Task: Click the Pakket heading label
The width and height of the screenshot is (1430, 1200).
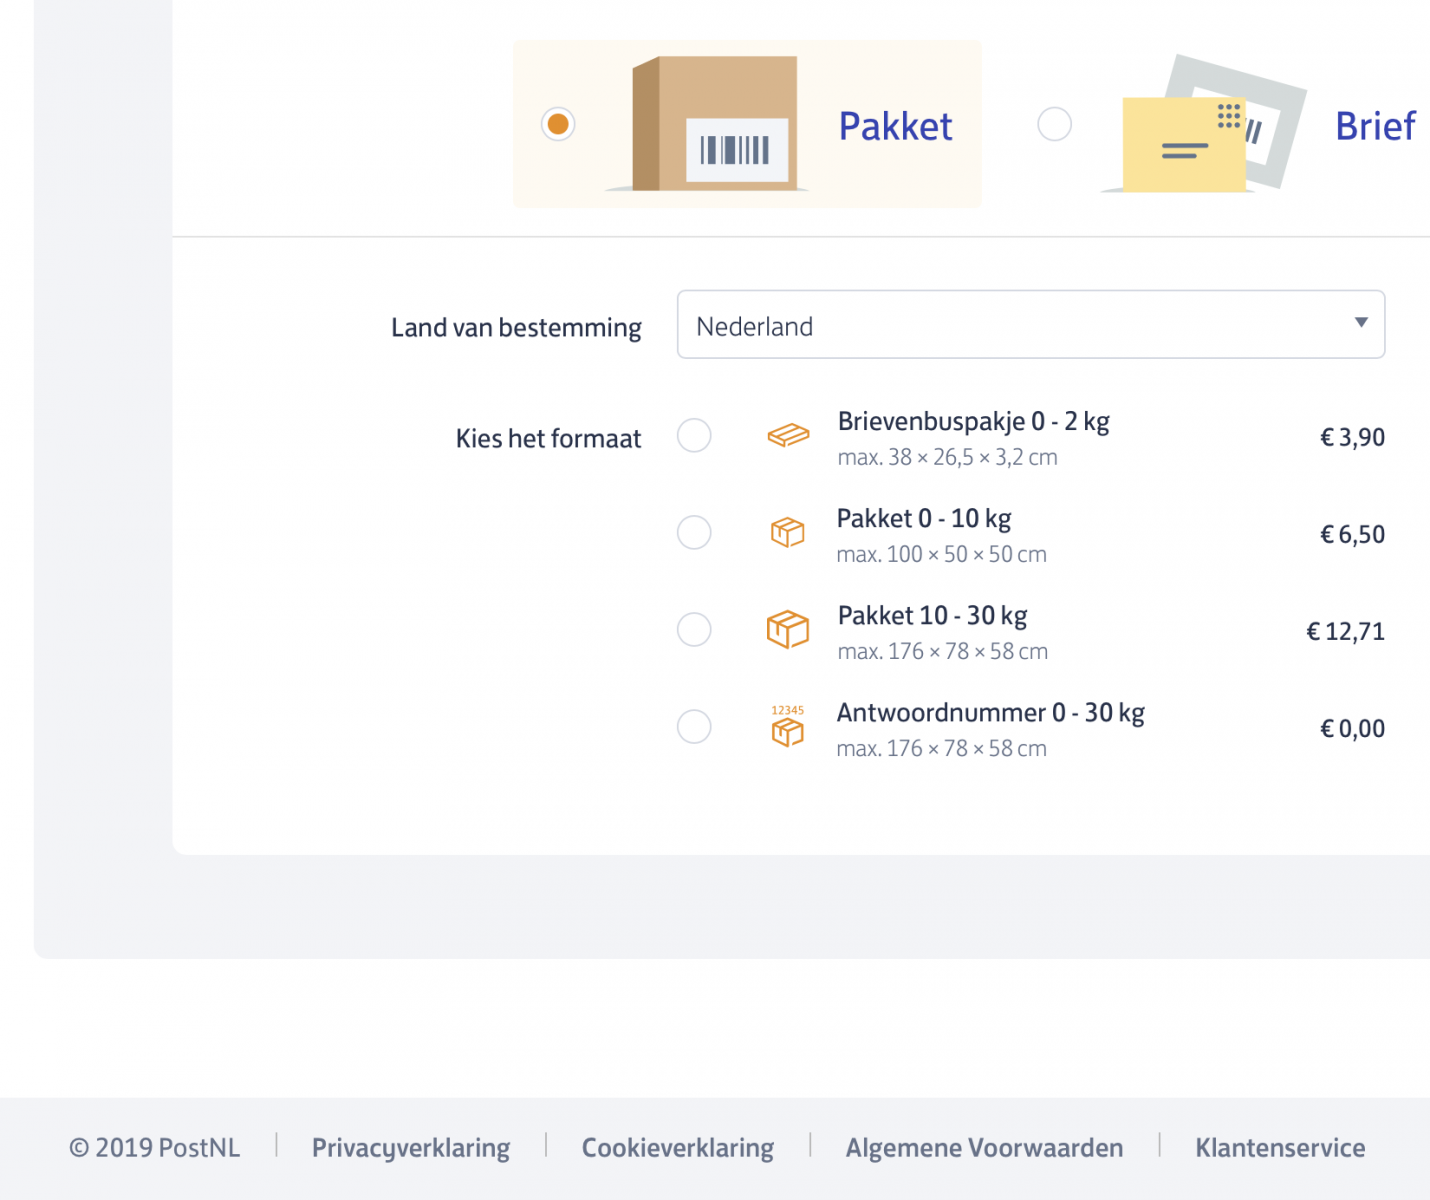Action: [895, 126]
